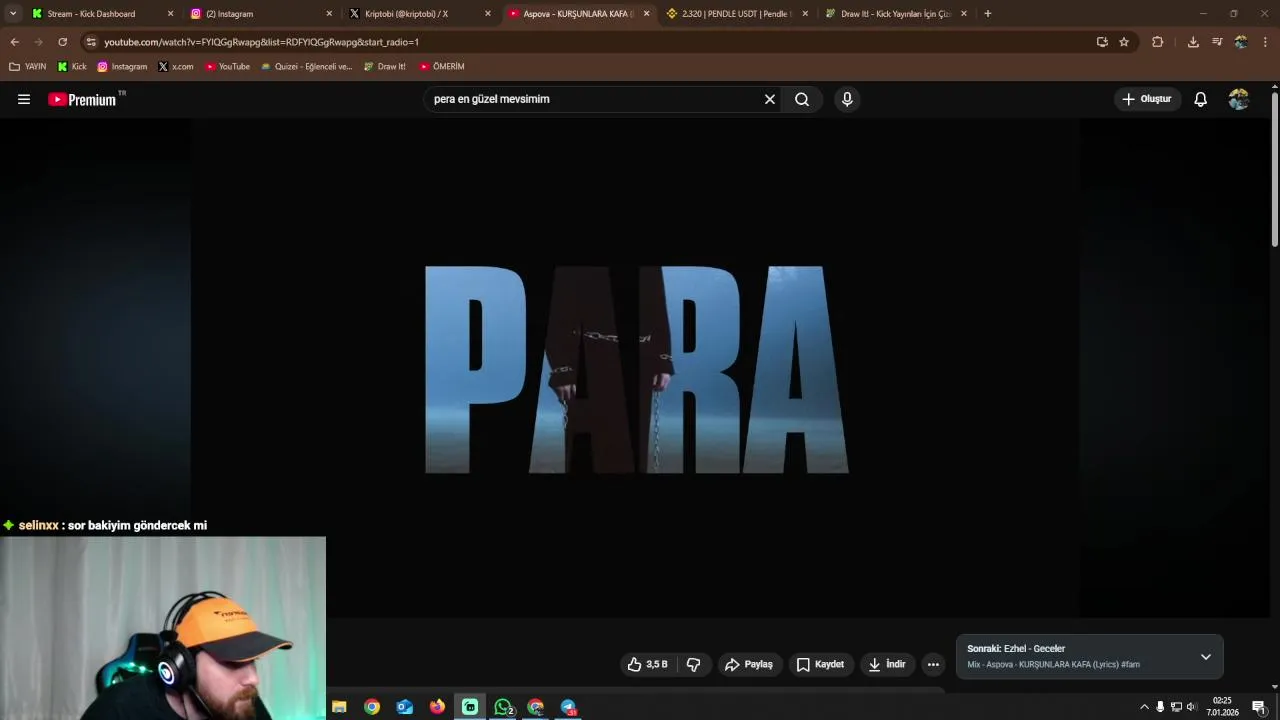This screenshot has width=1280, height=720.
Task: Open ÖMERİM bookmark
Action: click(x=442, y=67)
